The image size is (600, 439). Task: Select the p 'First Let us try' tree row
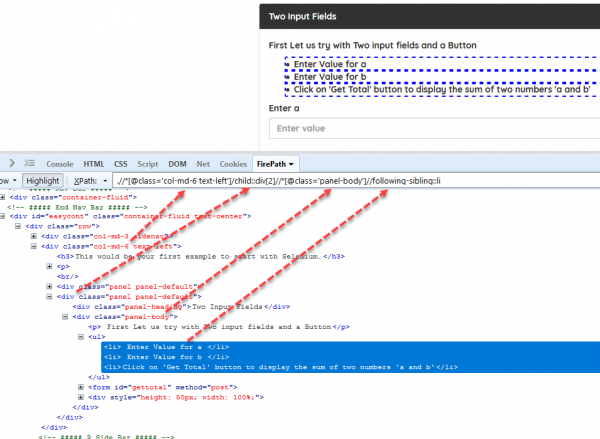tap(219, 327)
